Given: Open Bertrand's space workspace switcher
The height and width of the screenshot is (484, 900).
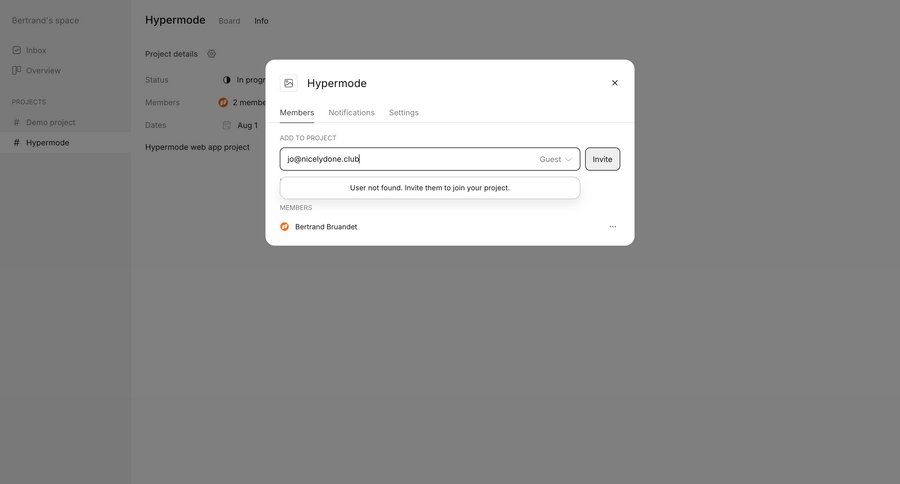Looking at the screenshot, I should pos(45,20).
